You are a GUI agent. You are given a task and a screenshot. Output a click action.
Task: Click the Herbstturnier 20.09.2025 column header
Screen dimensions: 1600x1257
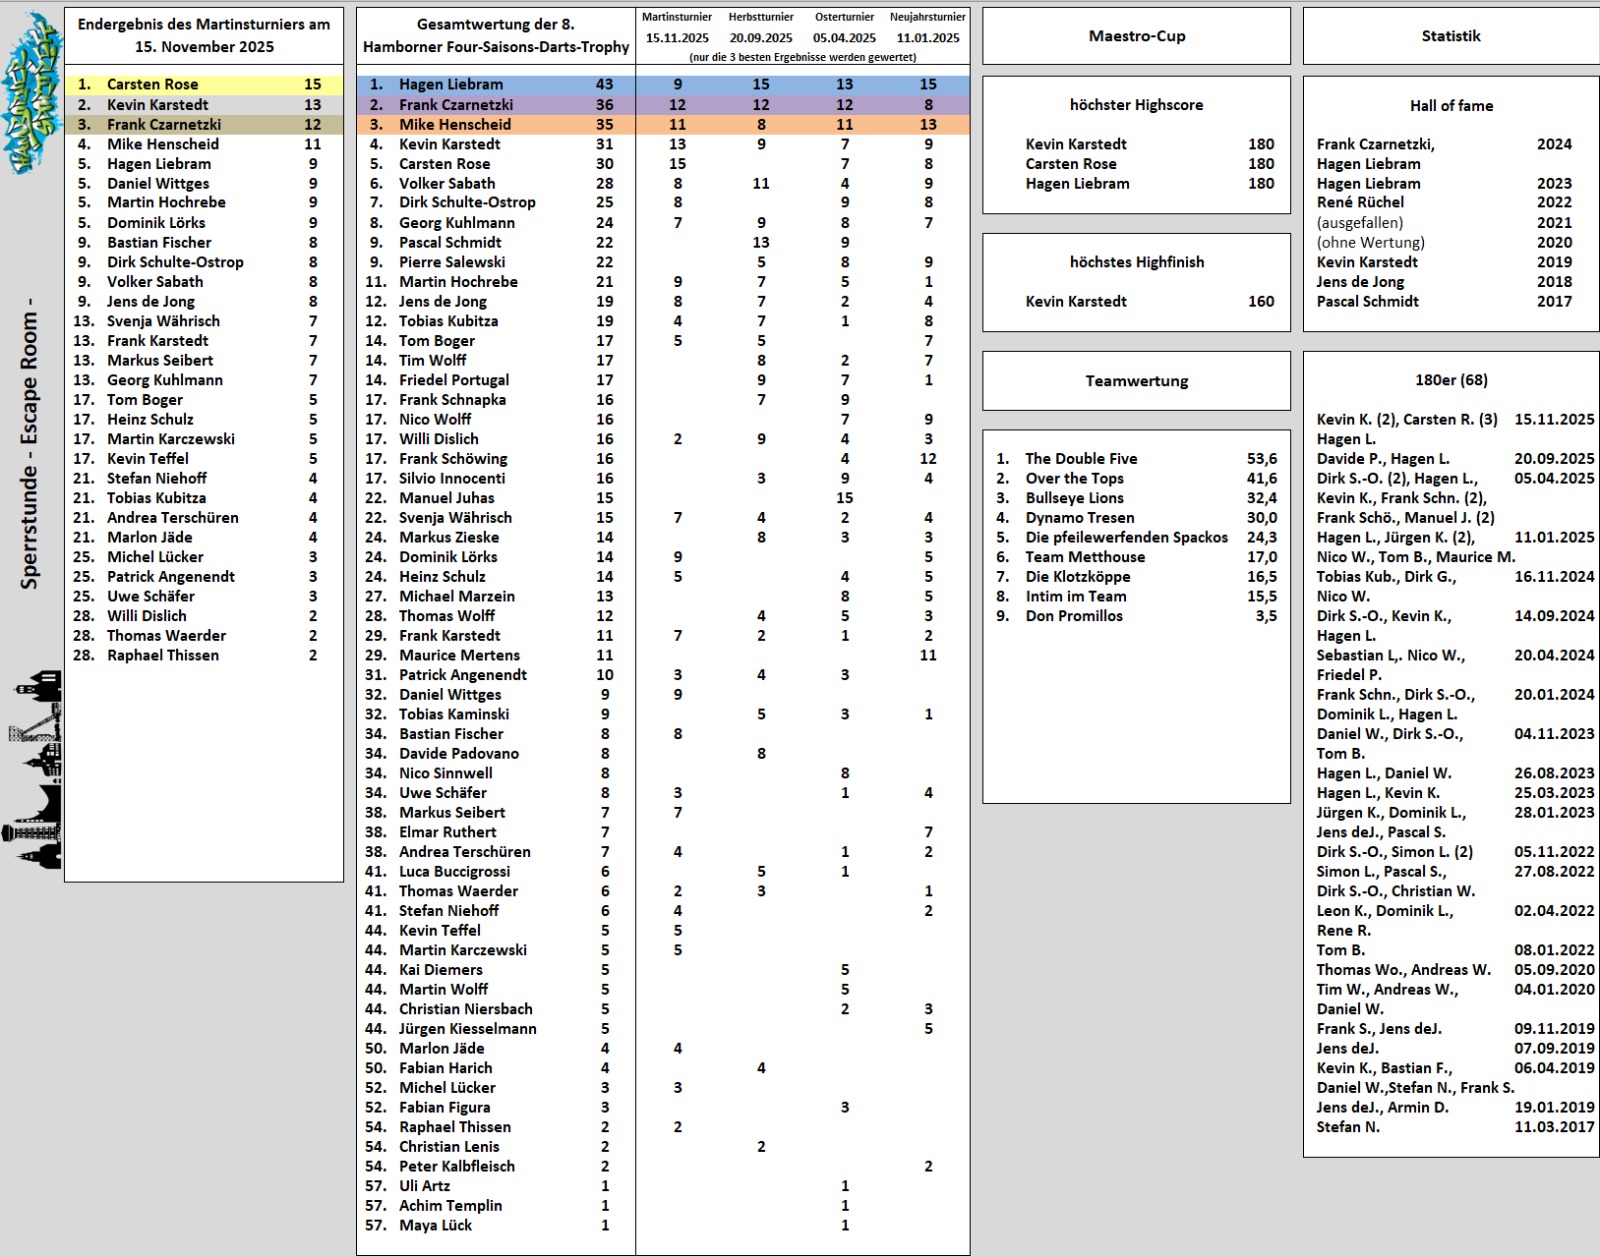tap(761, 28)
